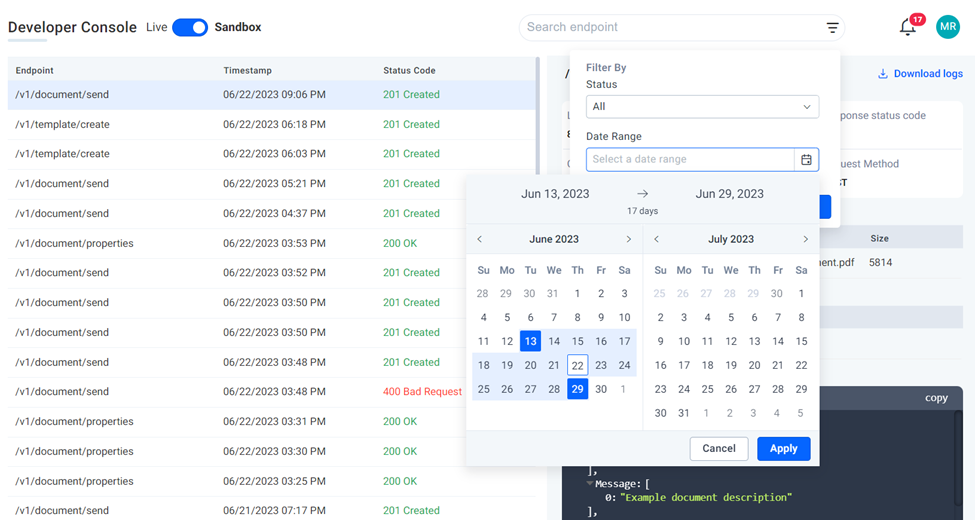975x520 pixels.
Task: Click the Jun 13, 2023 start date
Action: coord(555,194)
